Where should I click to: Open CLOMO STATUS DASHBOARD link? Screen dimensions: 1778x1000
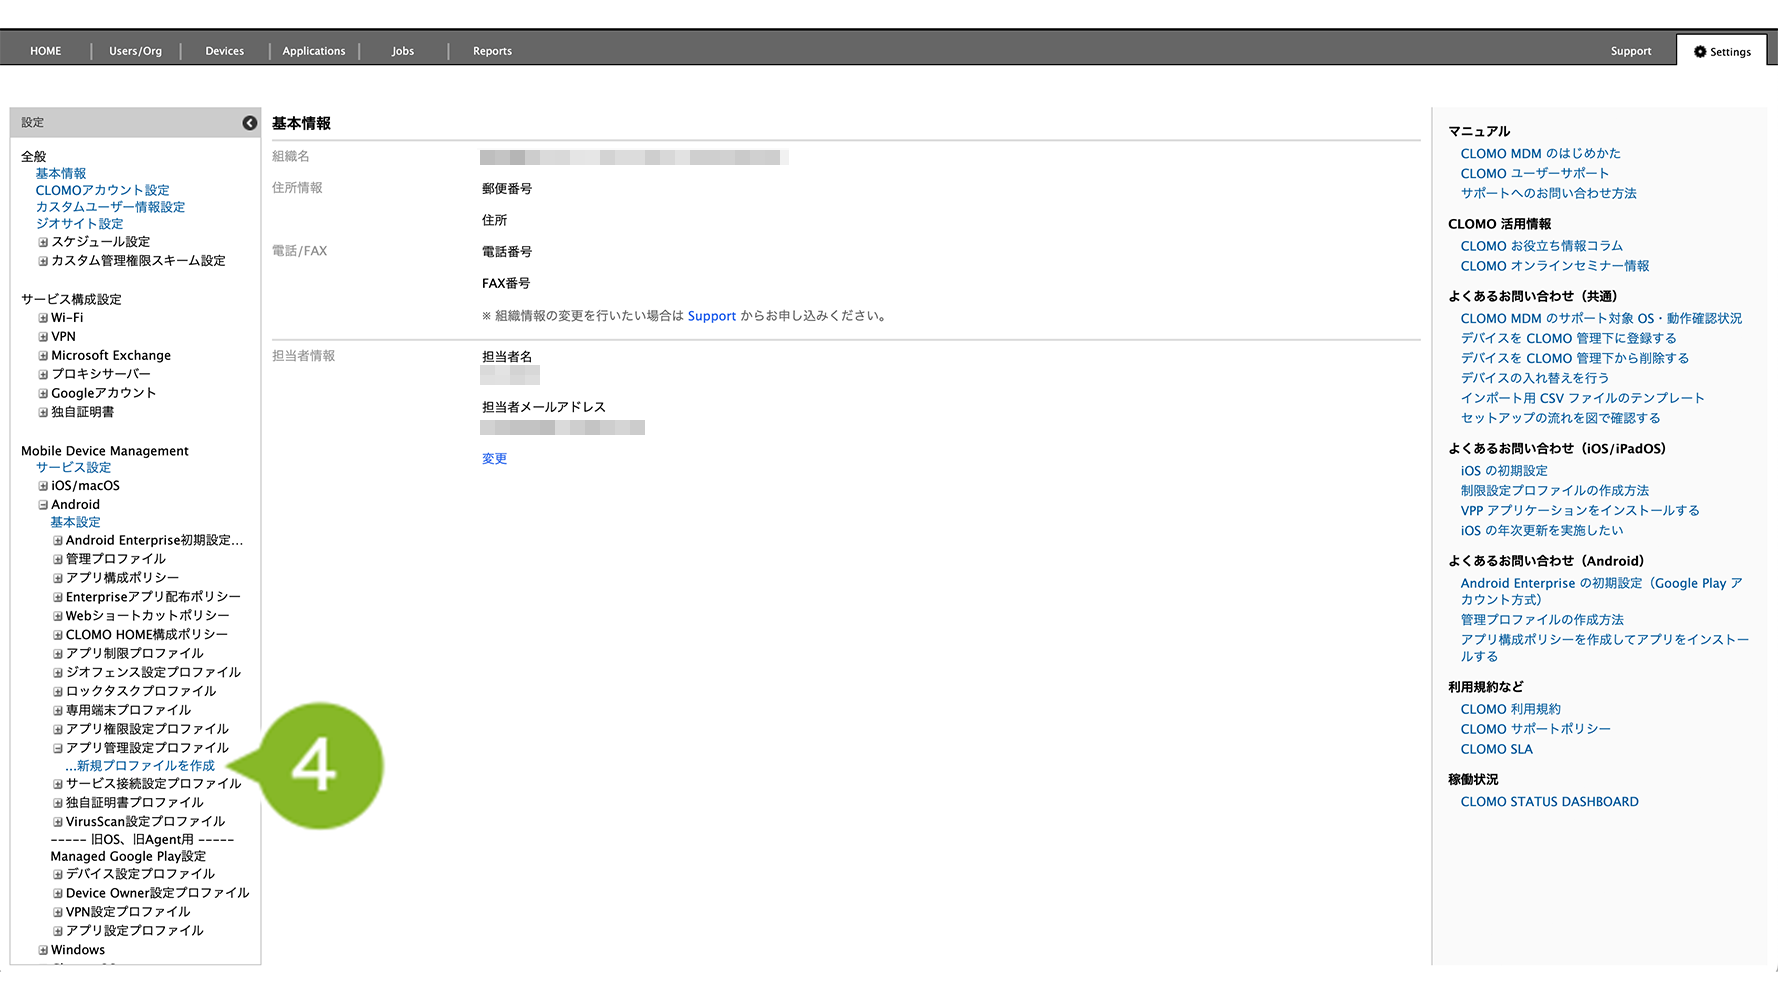point(1550,802)
